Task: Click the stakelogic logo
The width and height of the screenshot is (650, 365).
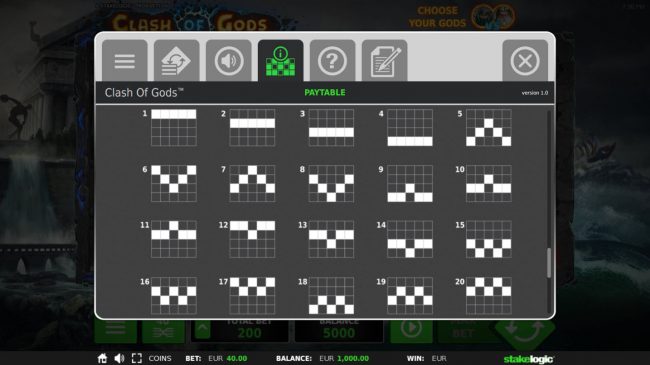Action: (529, 359)
